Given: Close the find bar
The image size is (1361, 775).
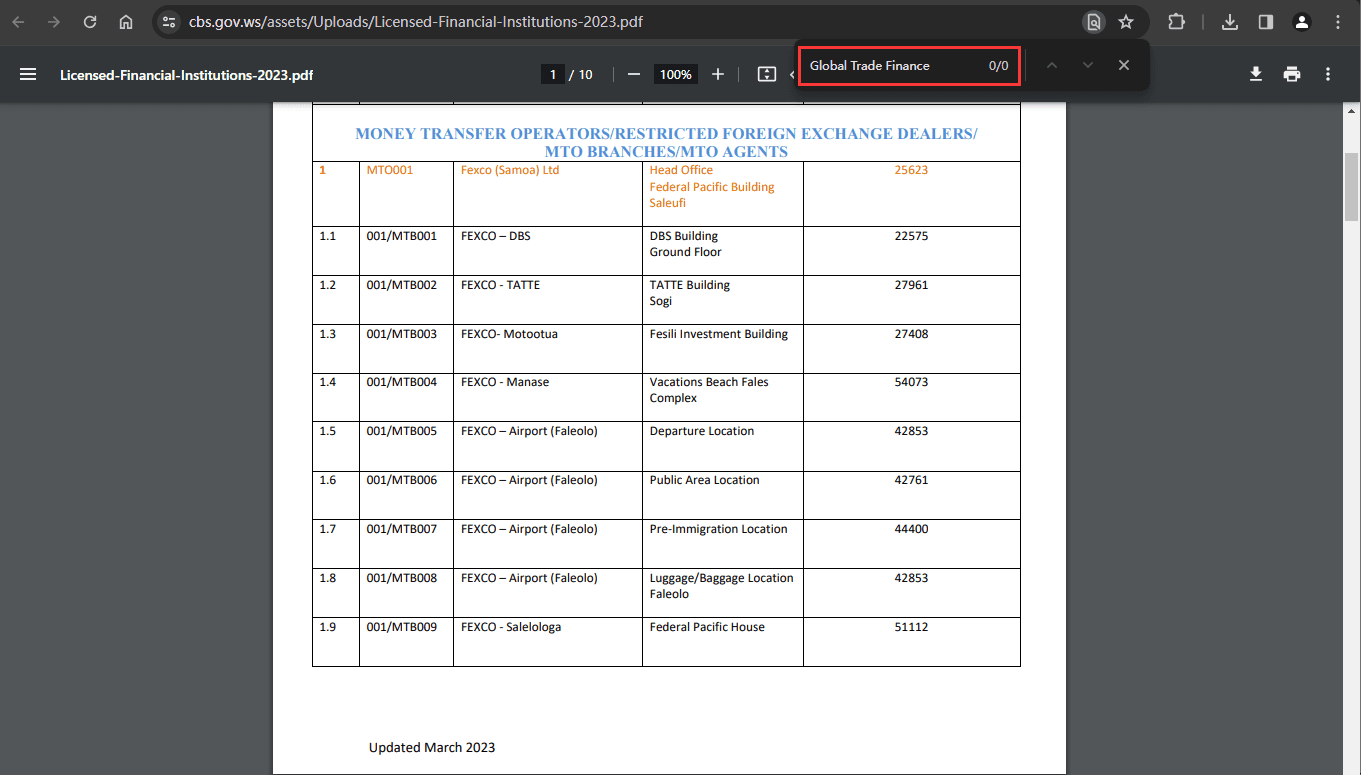Looking at the screenshot, I should [1124, 65].
